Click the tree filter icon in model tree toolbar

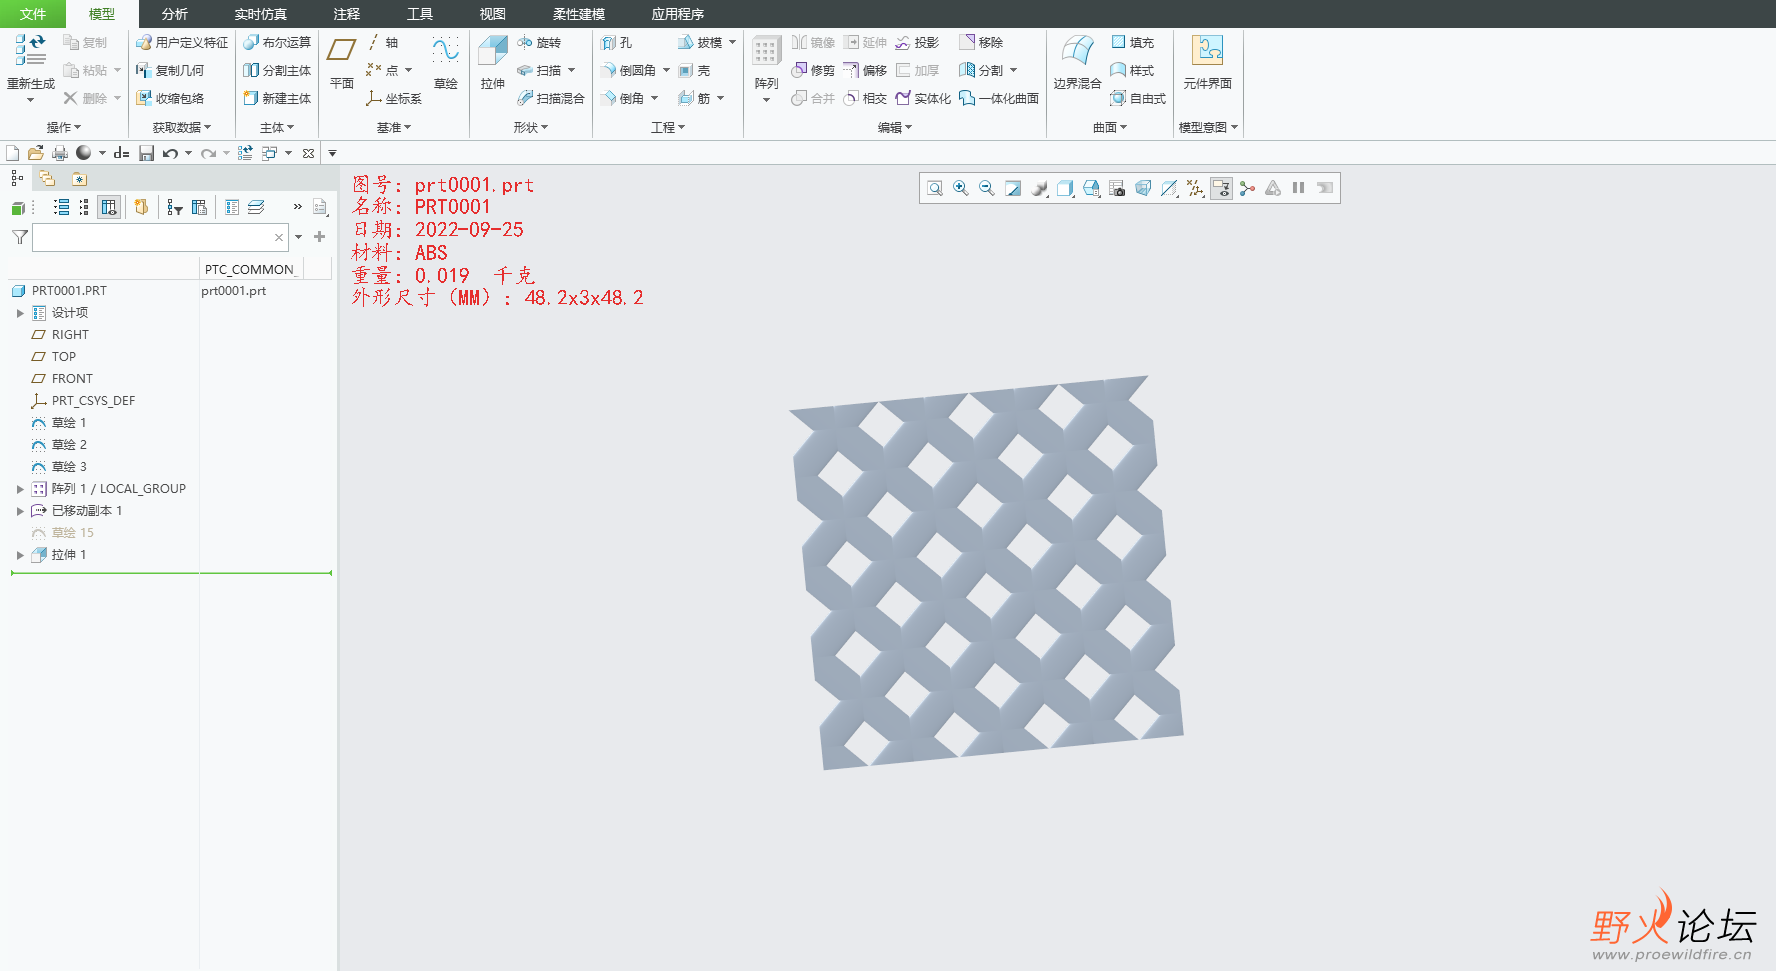[x=175, y=207]
